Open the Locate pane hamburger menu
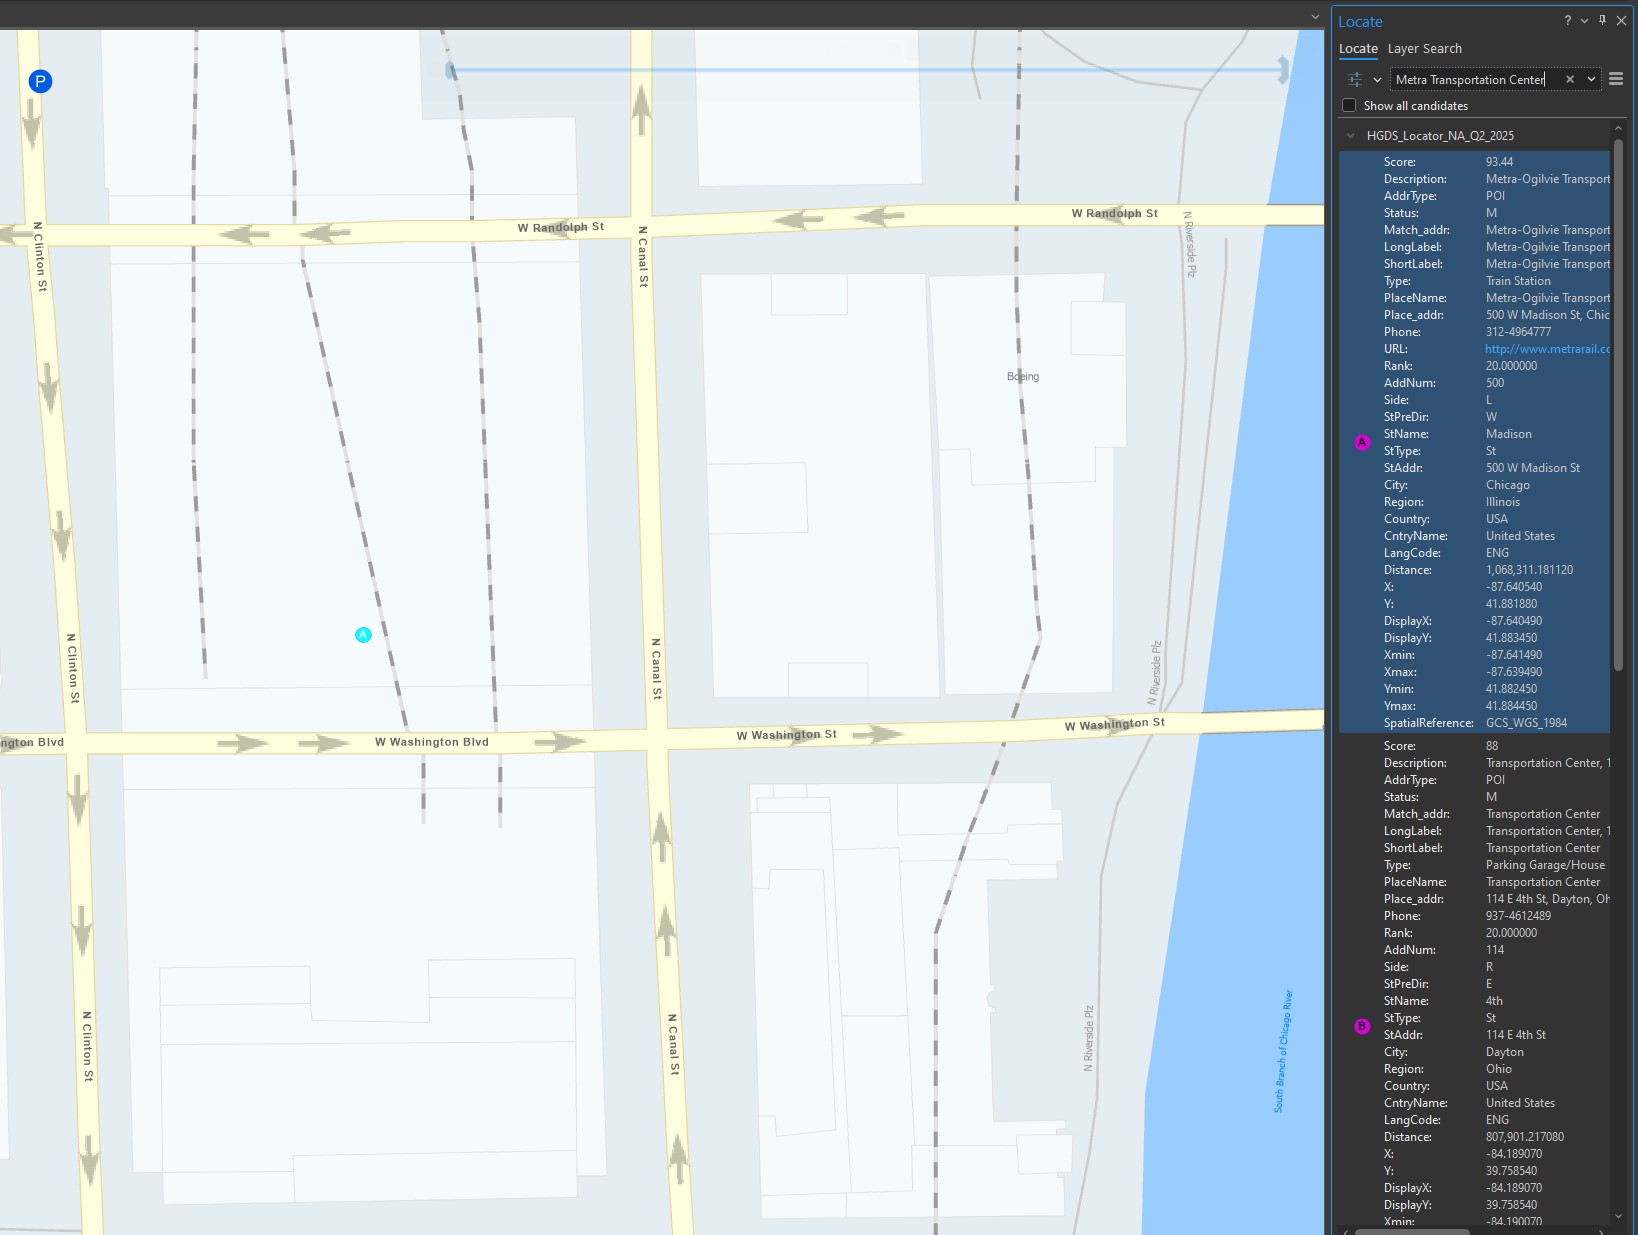 (1616, 79)
